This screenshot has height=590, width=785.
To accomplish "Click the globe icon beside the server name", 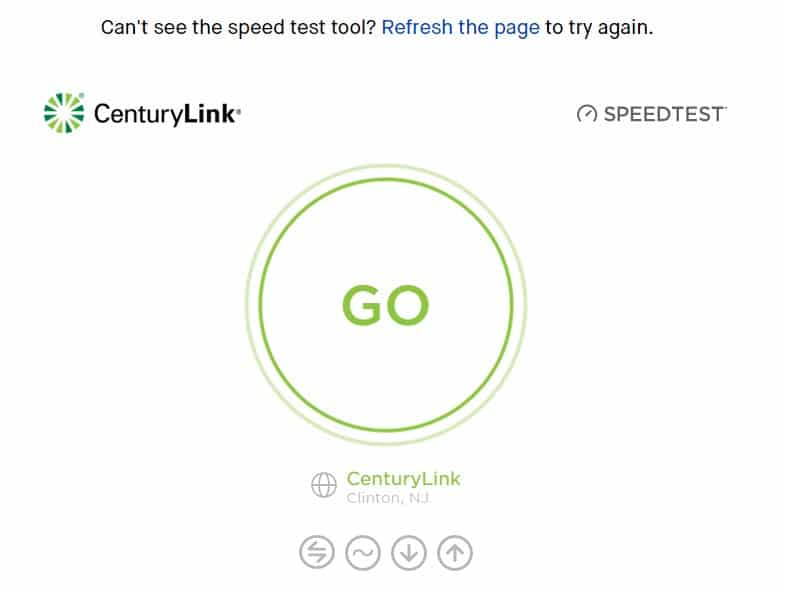I will pos(324,486).
